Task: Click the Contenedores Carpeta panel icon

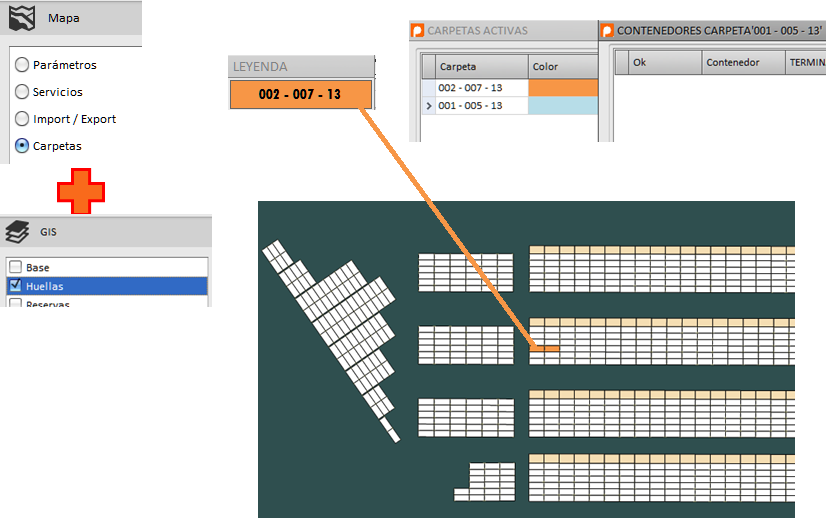Action: tap(606, 31)
